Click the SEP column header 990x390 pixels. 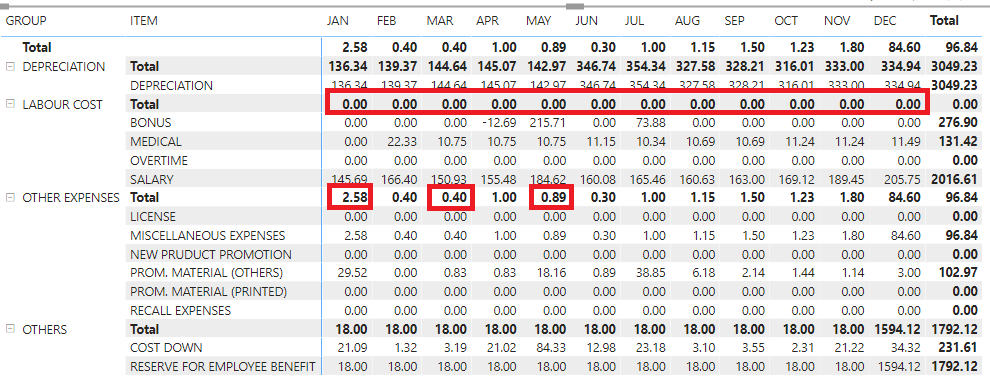click(734, 21)
